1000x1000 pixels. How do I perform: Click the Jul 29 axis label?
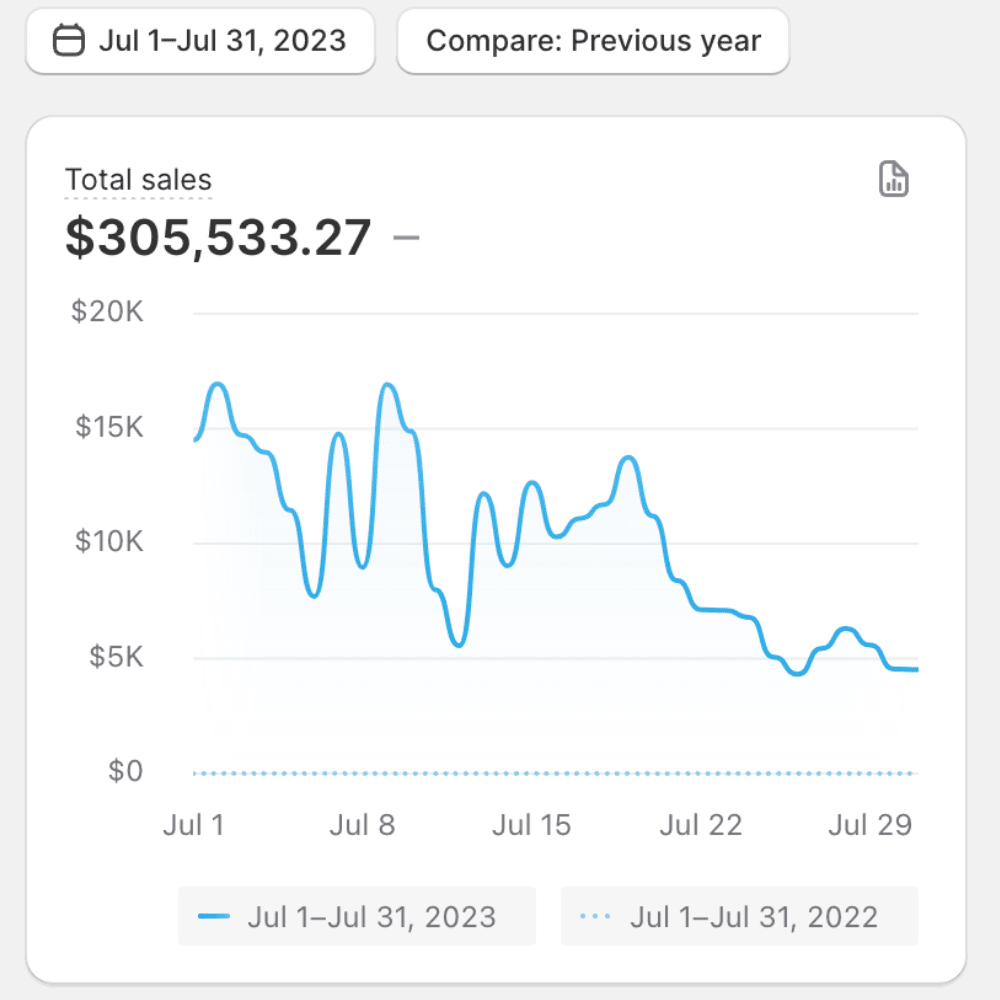pos(871,825)
